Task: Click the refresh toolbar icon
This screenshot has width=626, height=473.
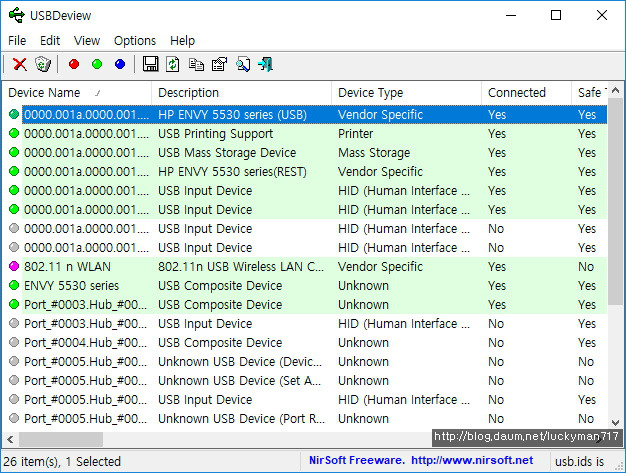Action: click(x=173, y=64)
